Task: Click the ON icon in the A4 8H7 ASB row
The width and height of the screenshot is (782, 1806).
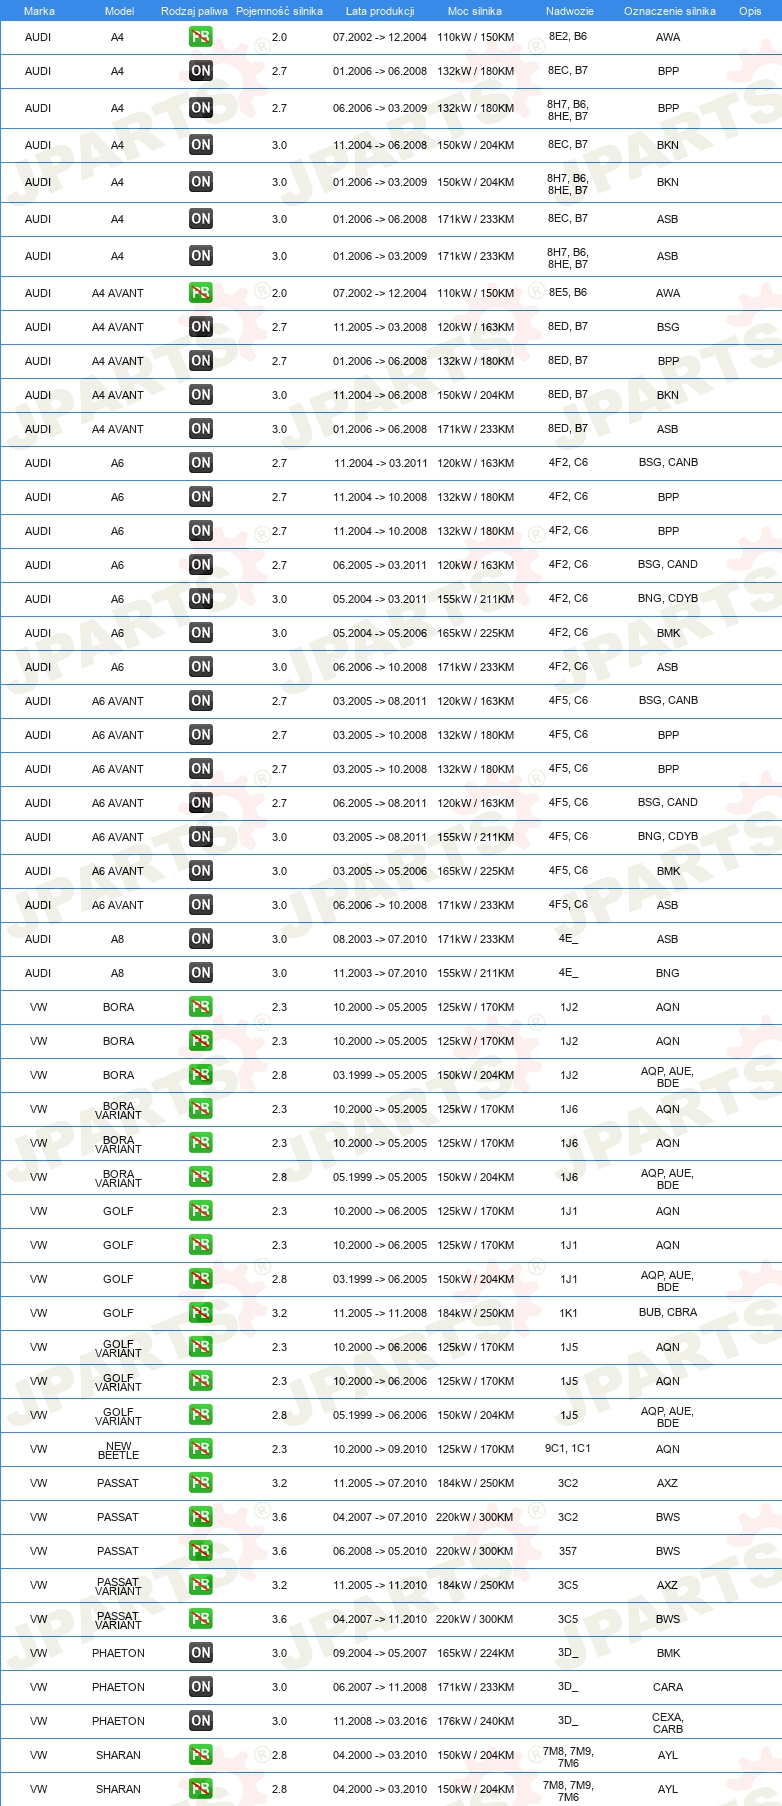Action: point(200,256)
